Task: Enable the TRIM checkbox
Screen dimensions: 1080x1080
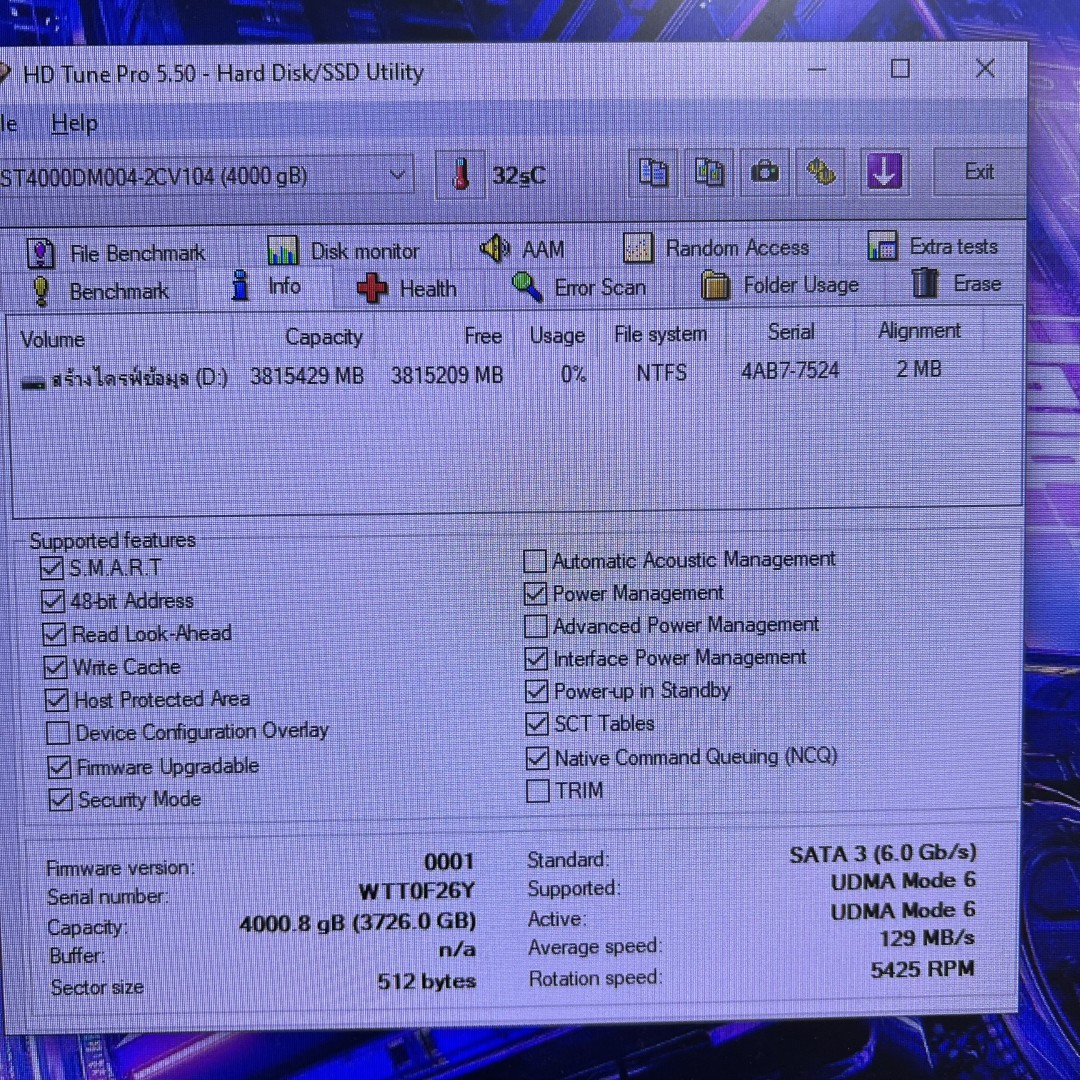Action: coord(538,791)
